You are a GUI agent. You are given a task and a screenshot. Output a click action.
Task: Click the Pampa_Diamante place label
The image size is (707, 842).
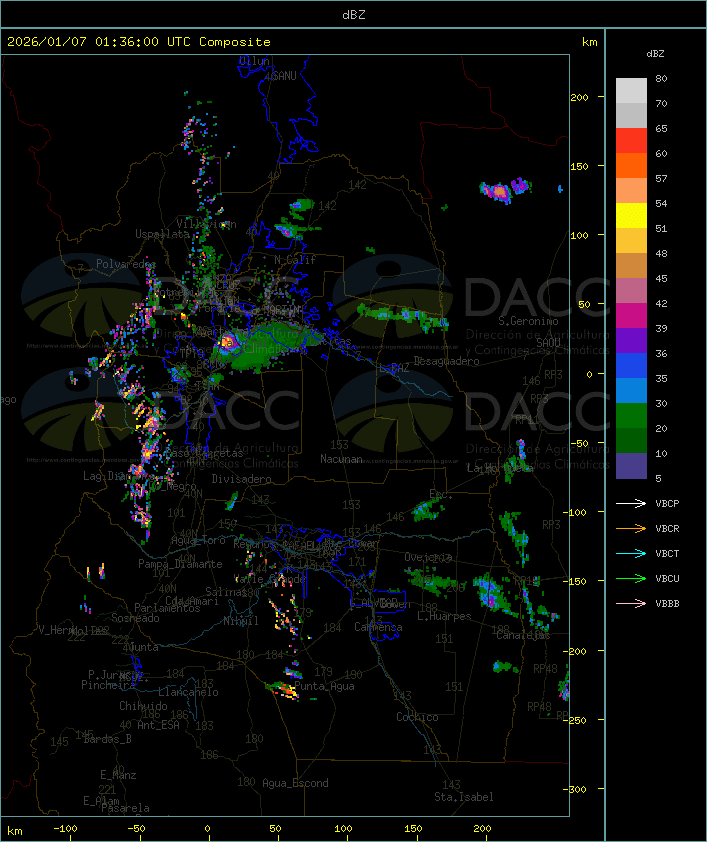(180, 564)
